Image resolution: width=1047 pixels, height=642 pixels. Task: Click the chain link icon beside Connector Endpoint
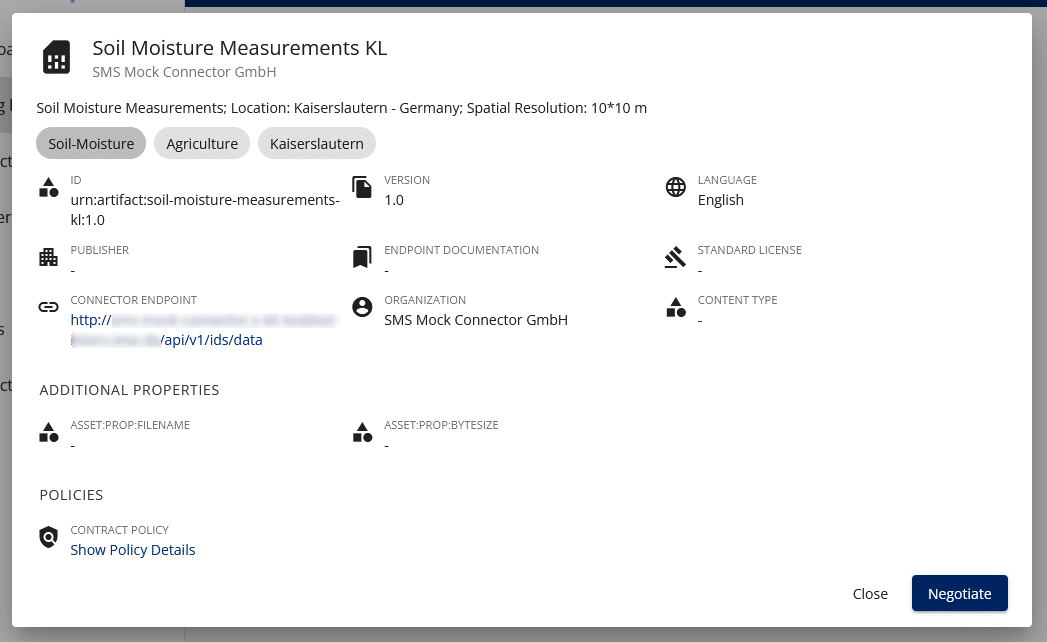coord(49,307)
